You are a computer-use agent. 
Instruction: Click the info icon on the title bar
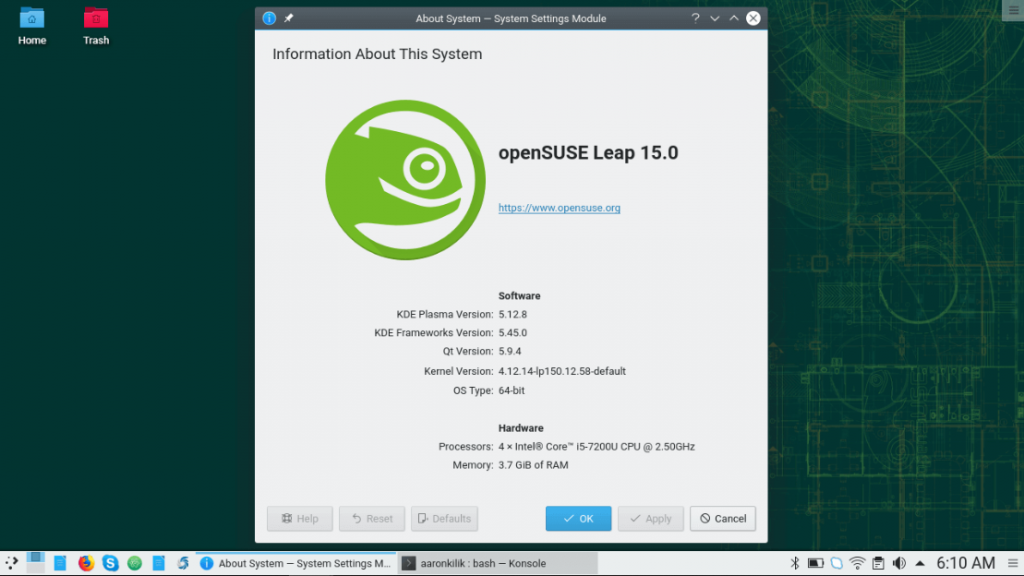click(268, 17)
